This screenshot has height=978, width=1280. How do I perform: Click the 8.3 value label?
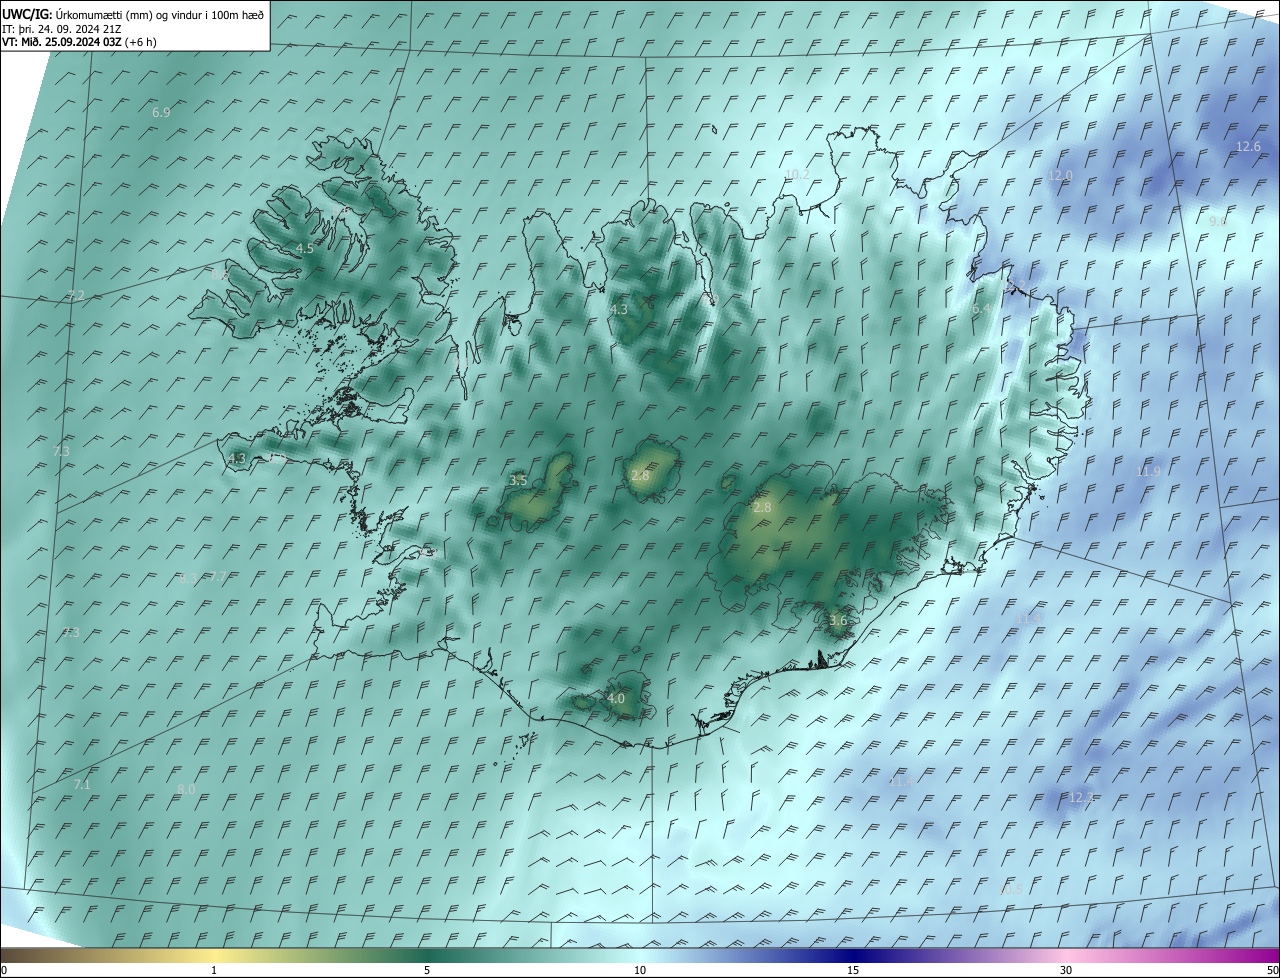[x=189, y=578]
